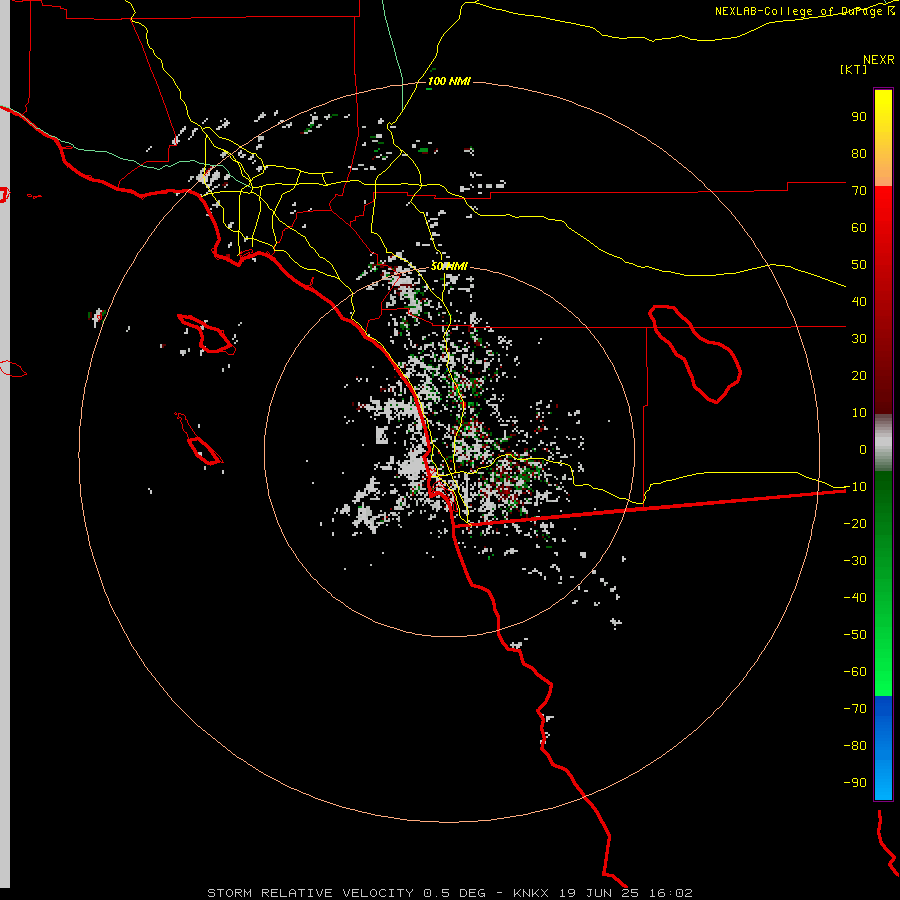Click the -30 value on the velocity scale
Viewport: 900px width, 900px height.
click(855, 561)
